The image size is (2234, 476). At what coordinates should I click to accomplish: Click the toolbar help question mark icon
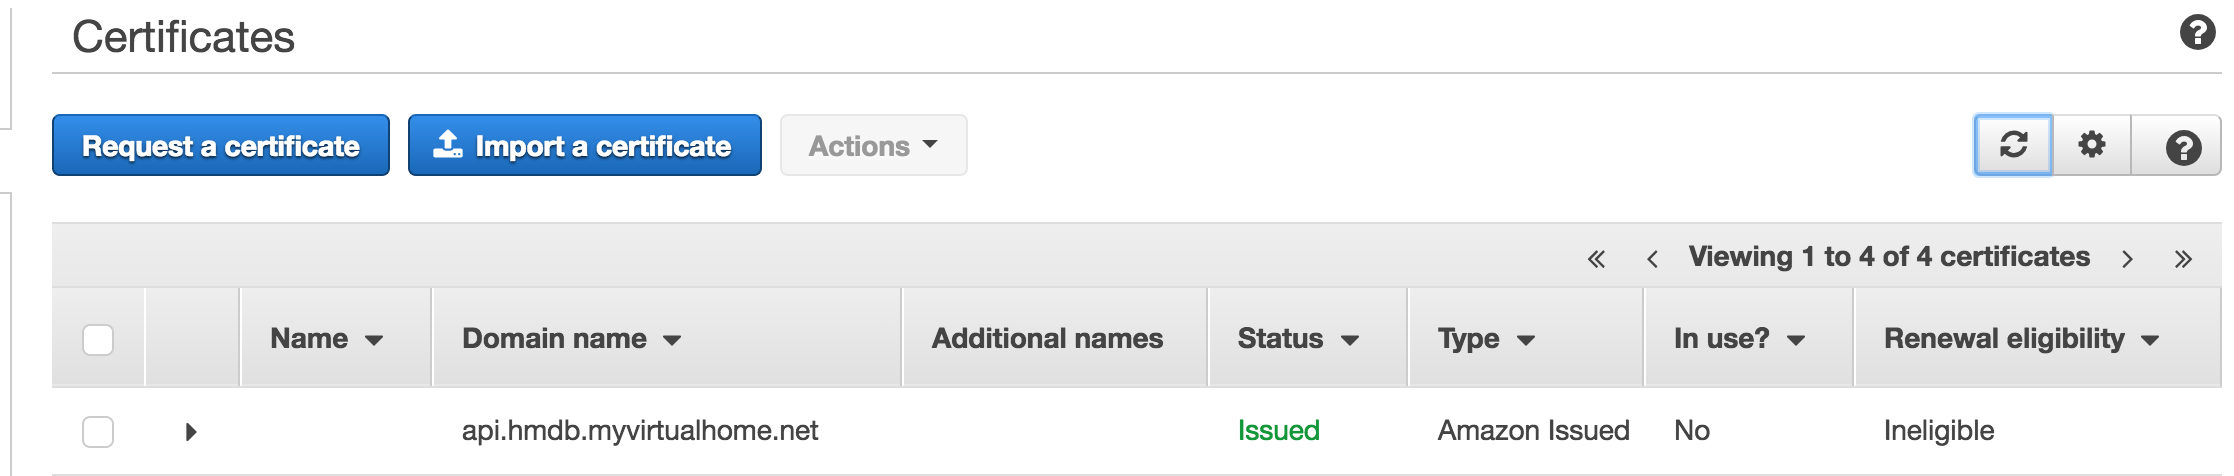click(2183, 147)
